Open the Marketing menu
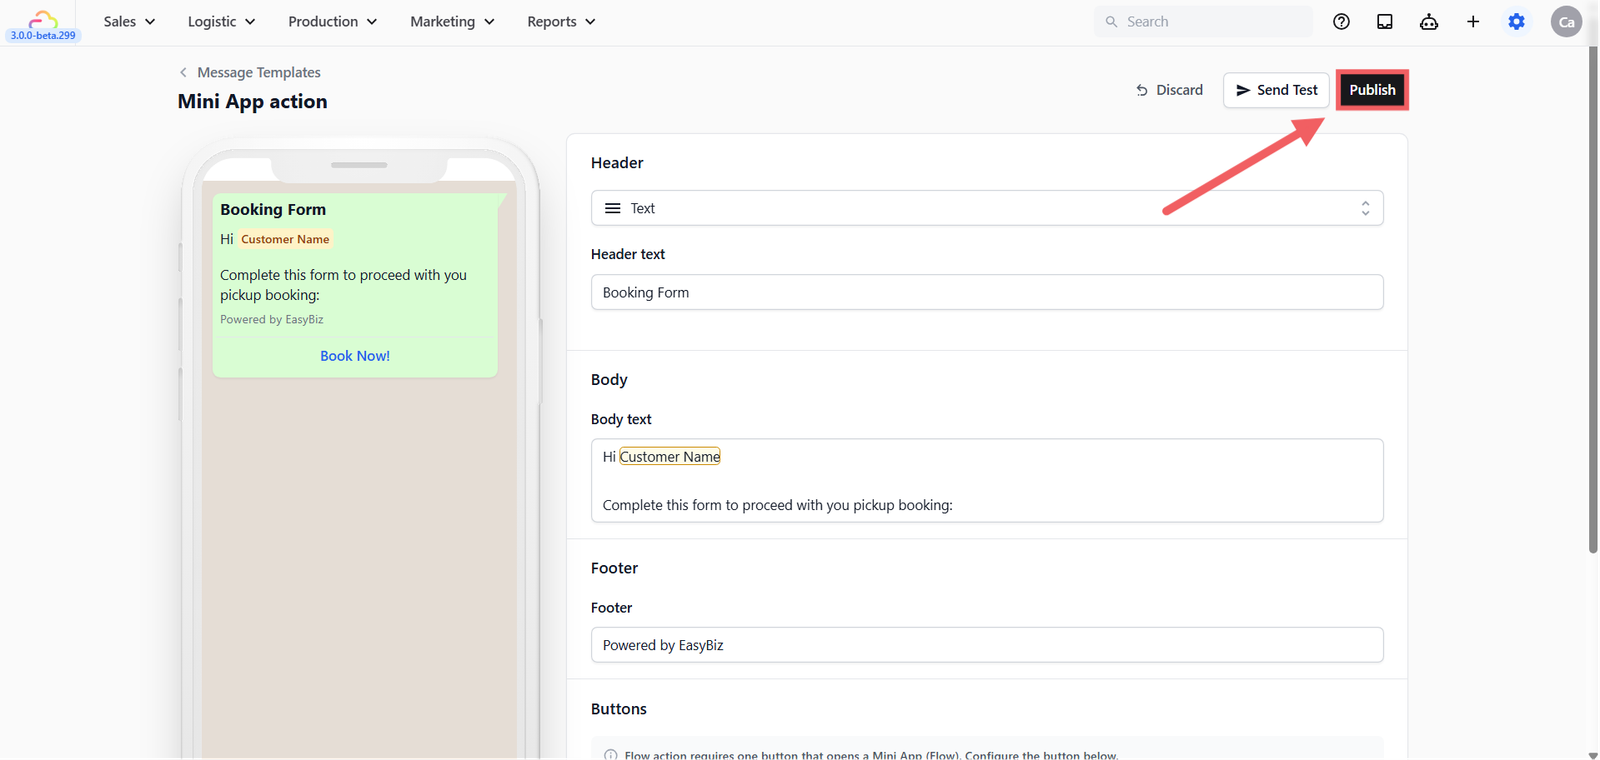 tap(452, 21)
